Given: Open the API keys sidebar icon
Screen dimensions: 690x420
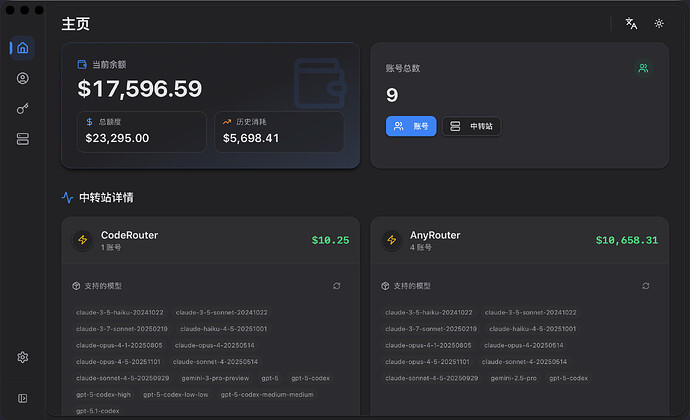Looking at the screenshot, I should coord(22,109).
